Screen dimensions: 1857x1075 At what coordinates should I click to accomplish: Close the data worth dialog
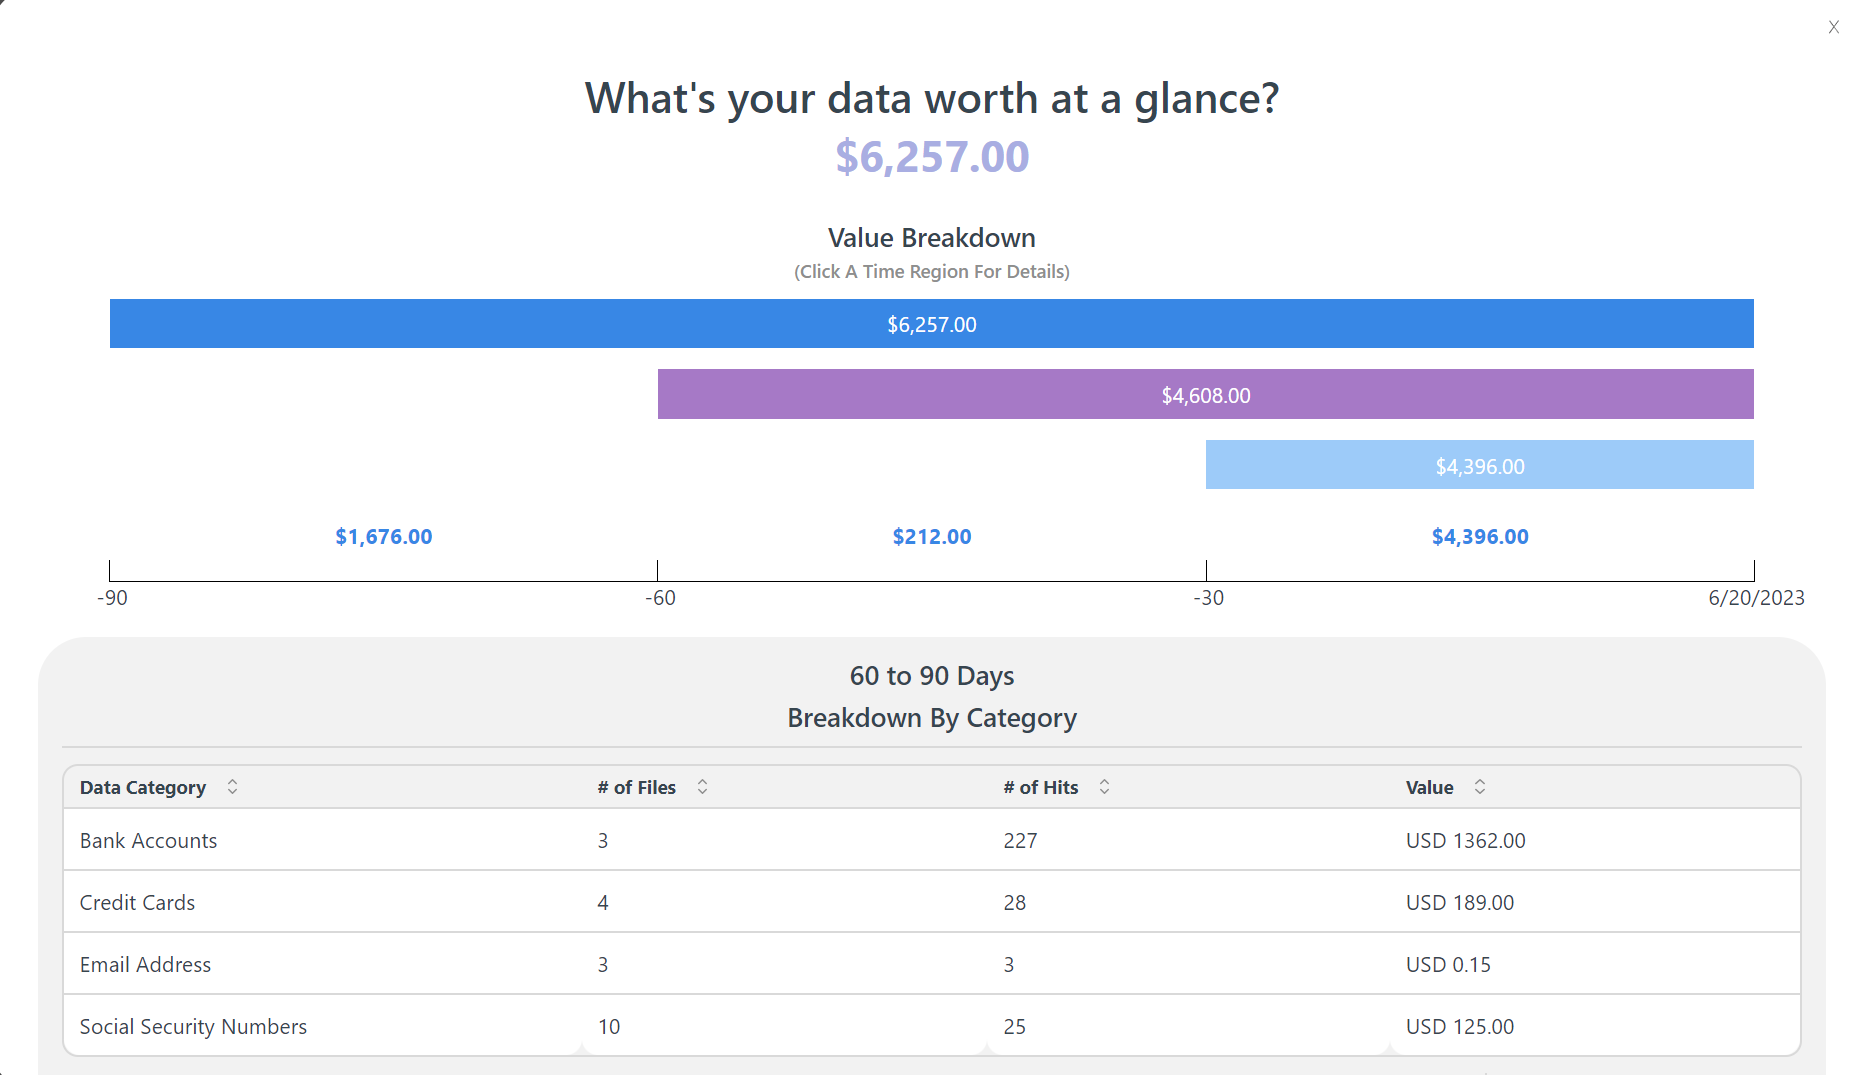coord(1833,28)
